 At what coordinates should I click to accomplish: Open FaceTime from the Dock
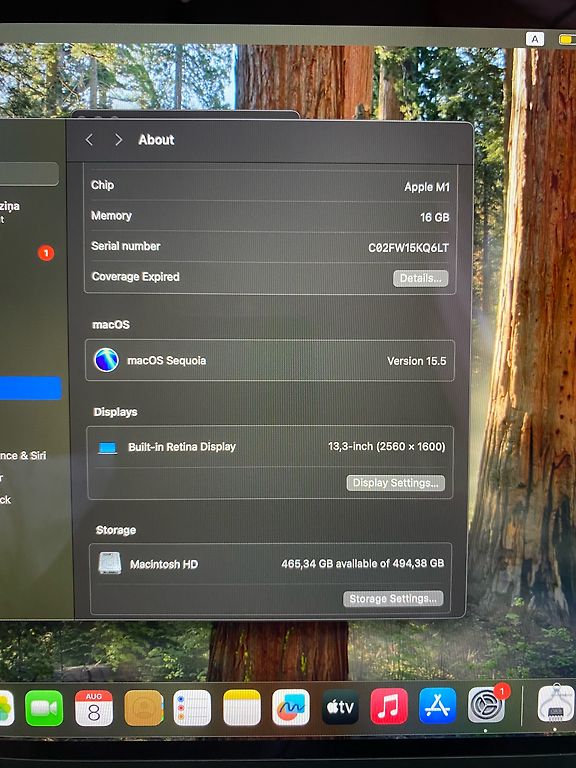tap(44, 708)
